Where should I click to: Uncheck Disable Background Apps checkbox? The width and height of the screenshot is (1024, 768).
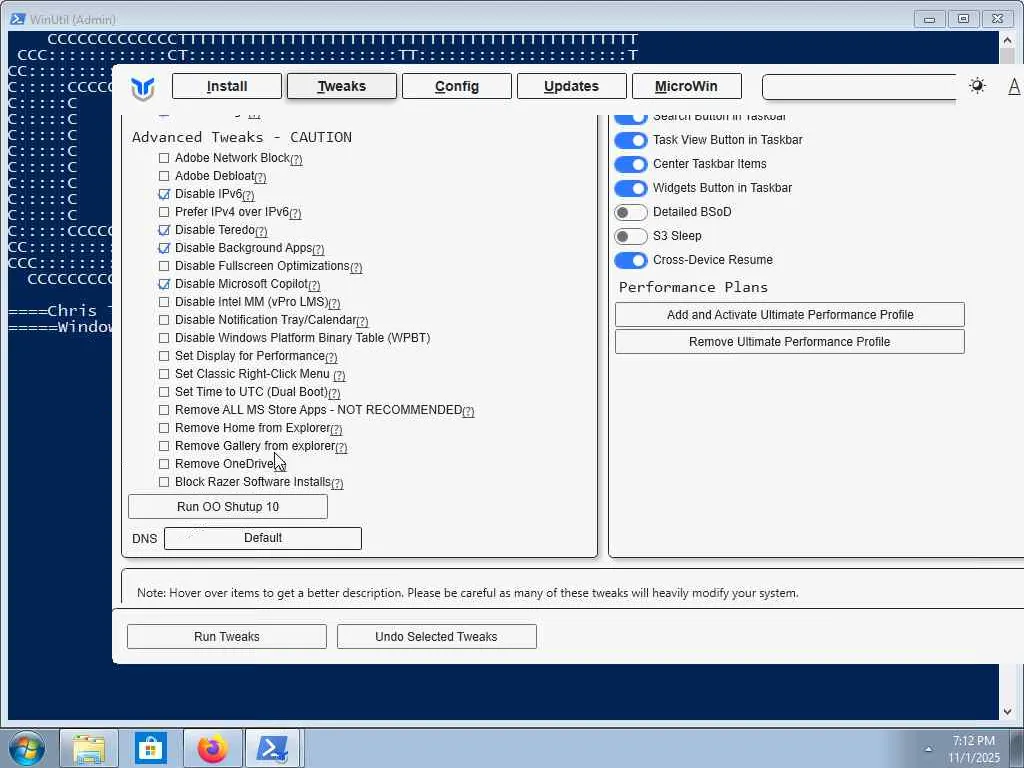(x=164, y=248)
